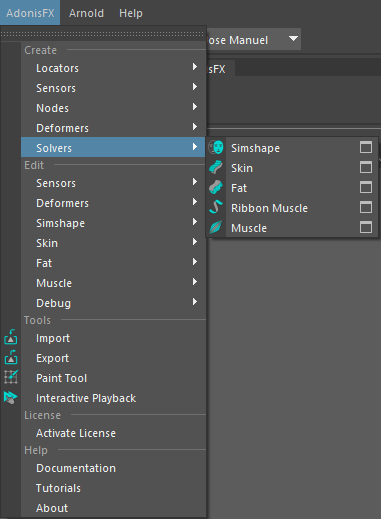Open the AdonisFX menu
The width and height of the screenshot is (381, 519).
pos(30,13)
